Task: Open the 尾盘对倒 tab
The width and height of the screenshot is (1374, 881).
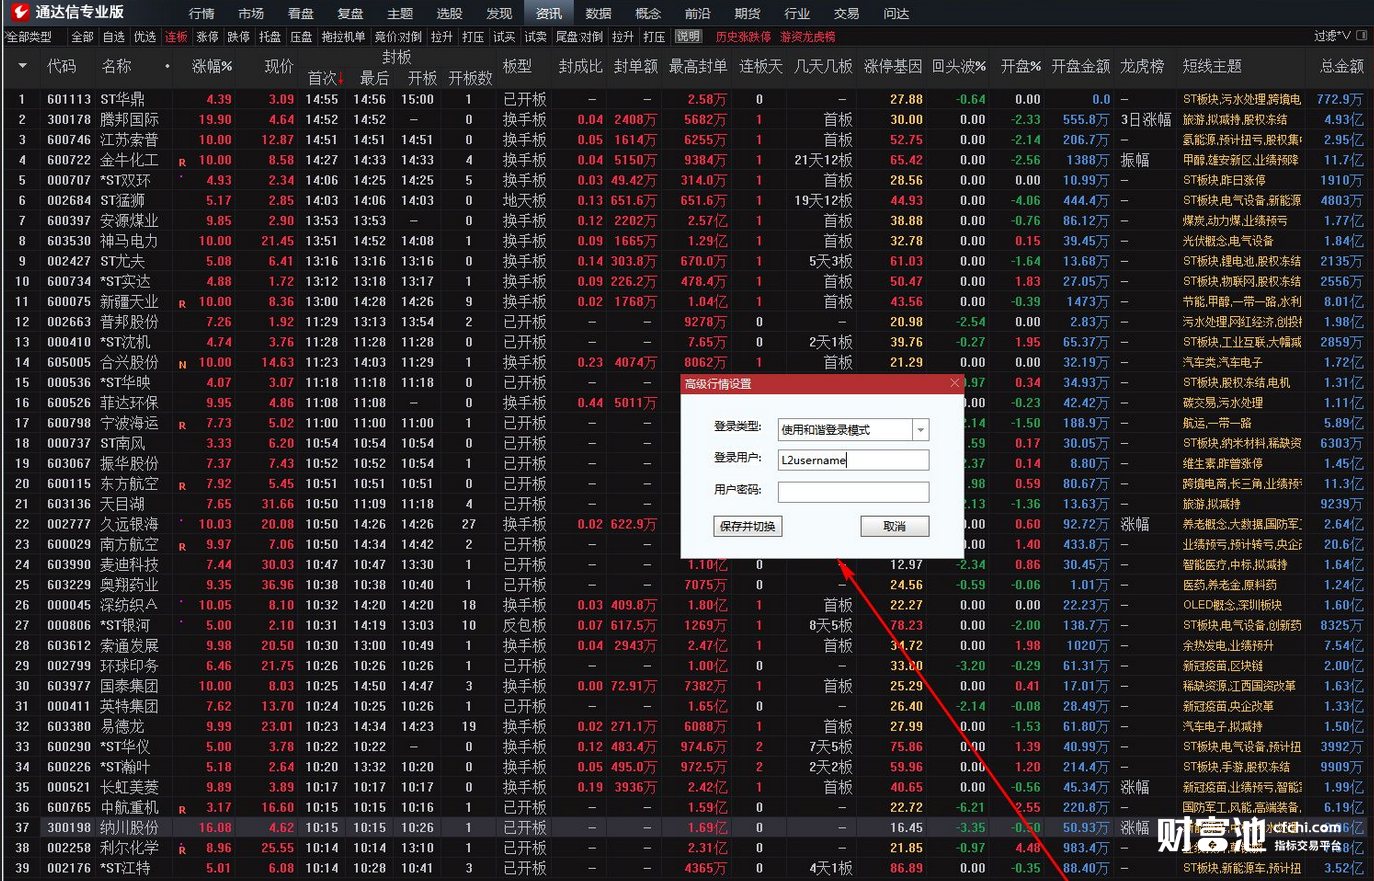Action: pyautogui.click(x=579, y=37)
